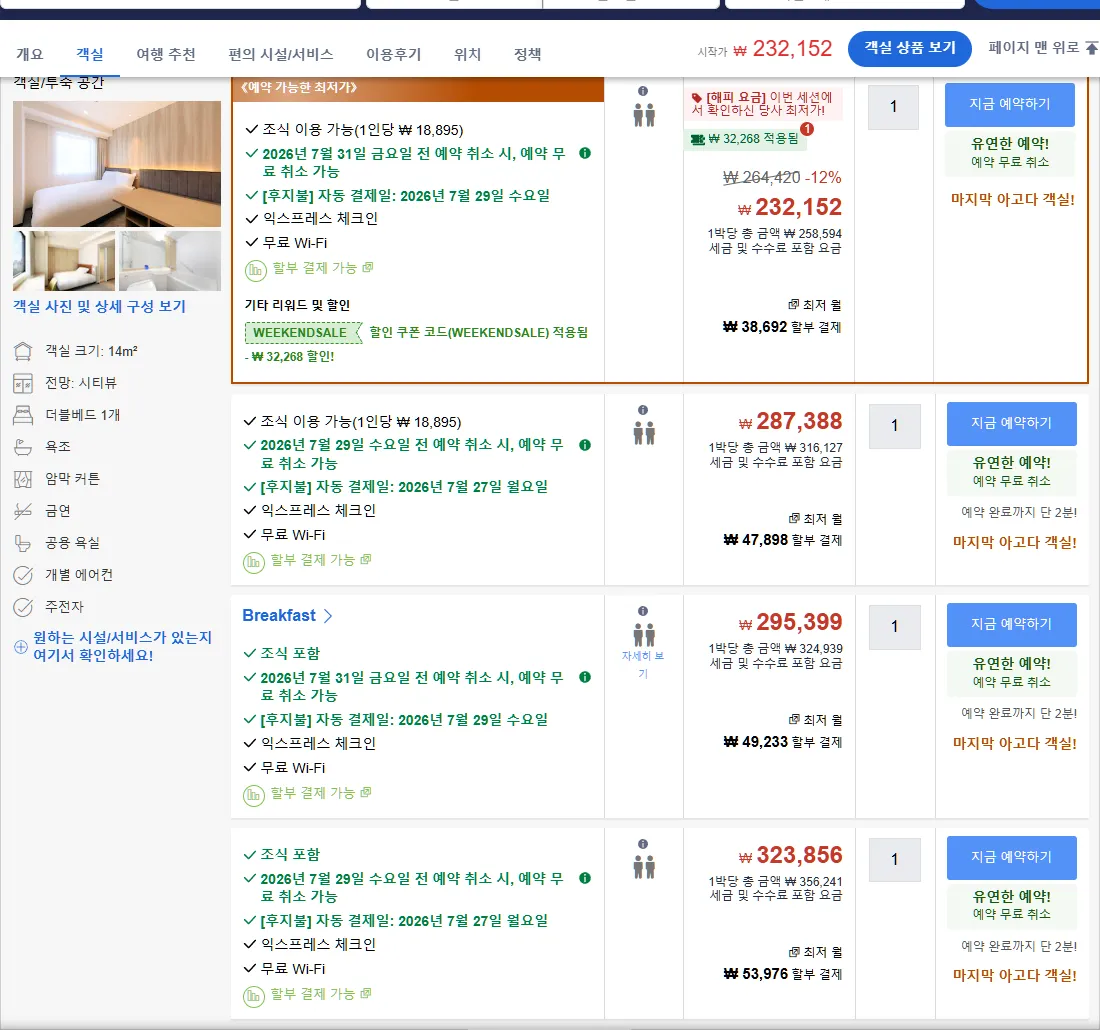Click 객실 상품 보기 button

tap(910, 48)
